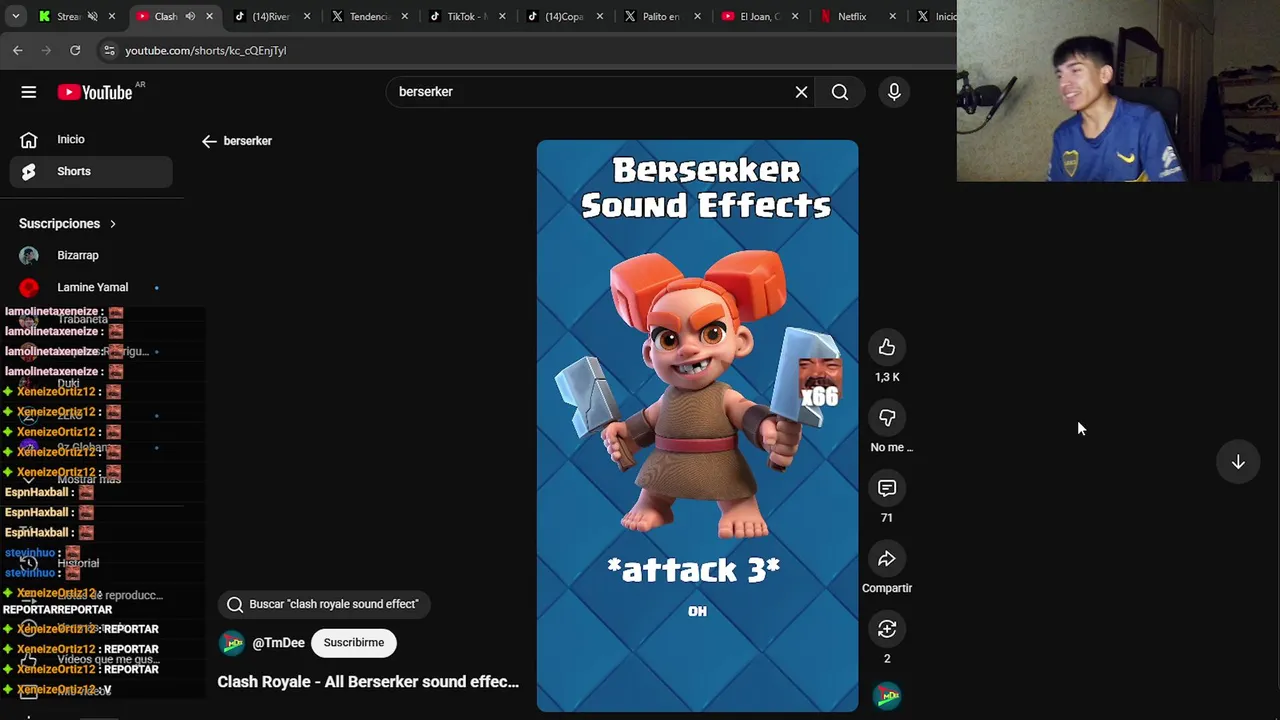Switch to the (14)River TikTok tab
Screen dimensions: 1280x720
tap(270, 16)
